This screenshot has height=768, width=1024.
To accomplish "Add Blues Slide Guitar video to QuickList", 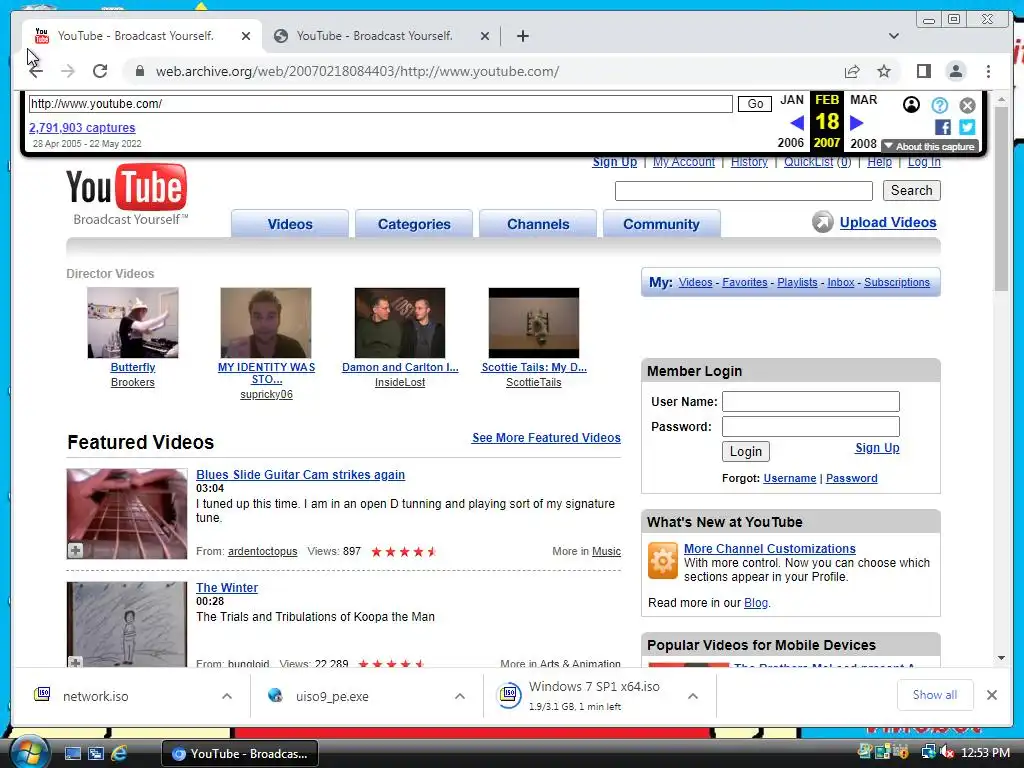I will [x=75, y=551].
